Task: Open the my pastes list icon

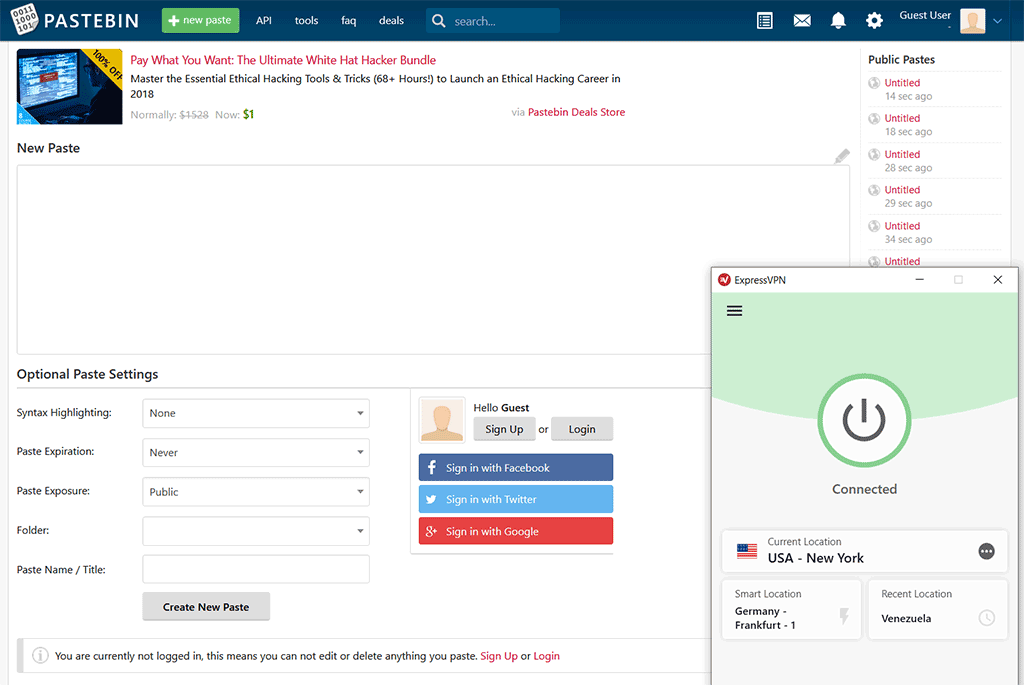Action: [x=764, y=21]
